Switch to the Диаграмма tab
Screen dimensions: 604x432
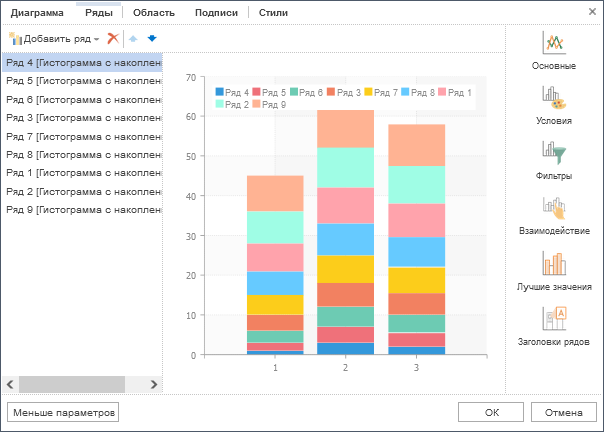tap(37, 13)
